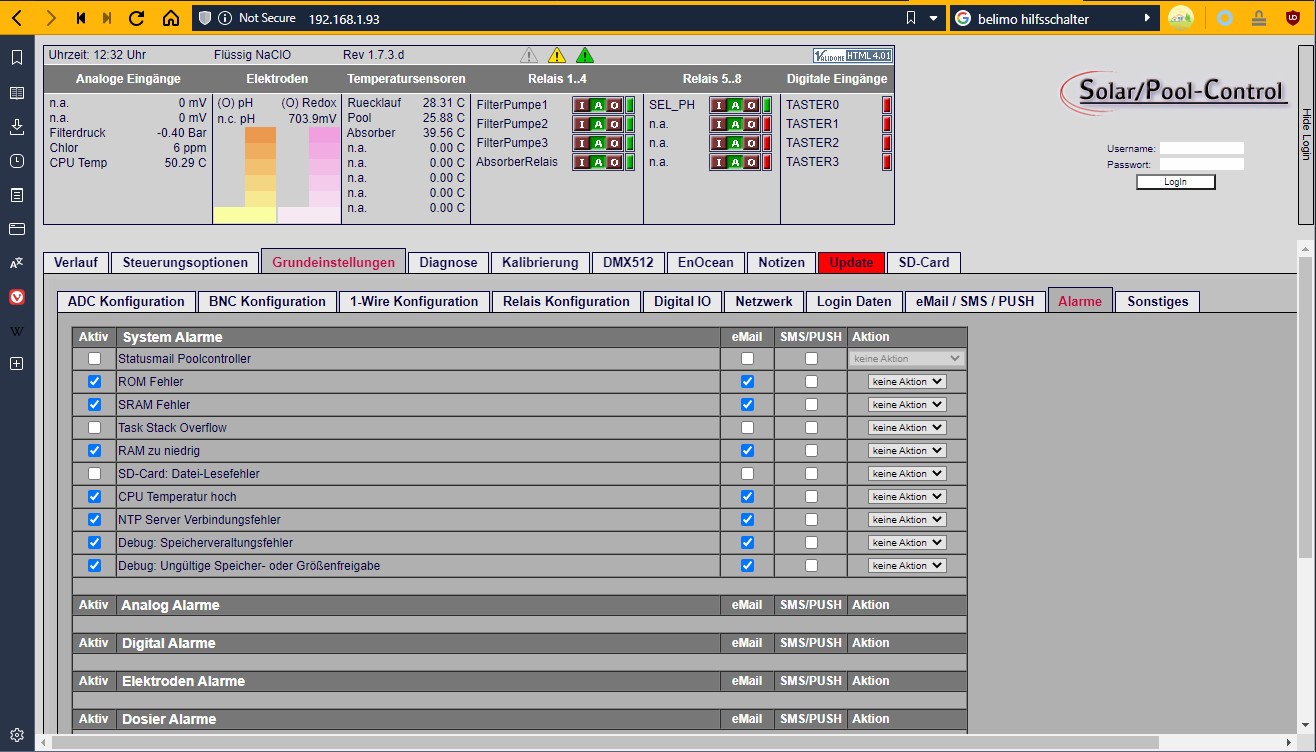Open Aktion dropdown for SRAM Fehler
Screen dimensions: 1316x752
907,404
